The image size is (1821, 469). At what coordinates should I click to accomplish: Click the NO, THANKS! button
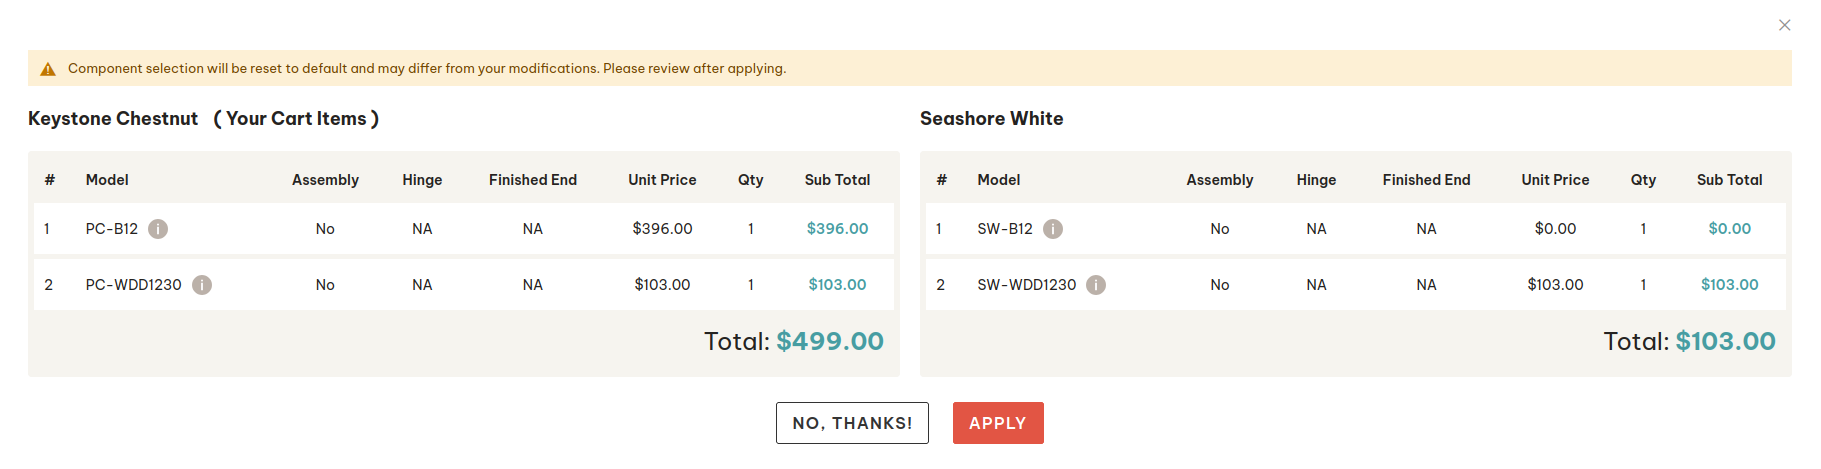852,423
